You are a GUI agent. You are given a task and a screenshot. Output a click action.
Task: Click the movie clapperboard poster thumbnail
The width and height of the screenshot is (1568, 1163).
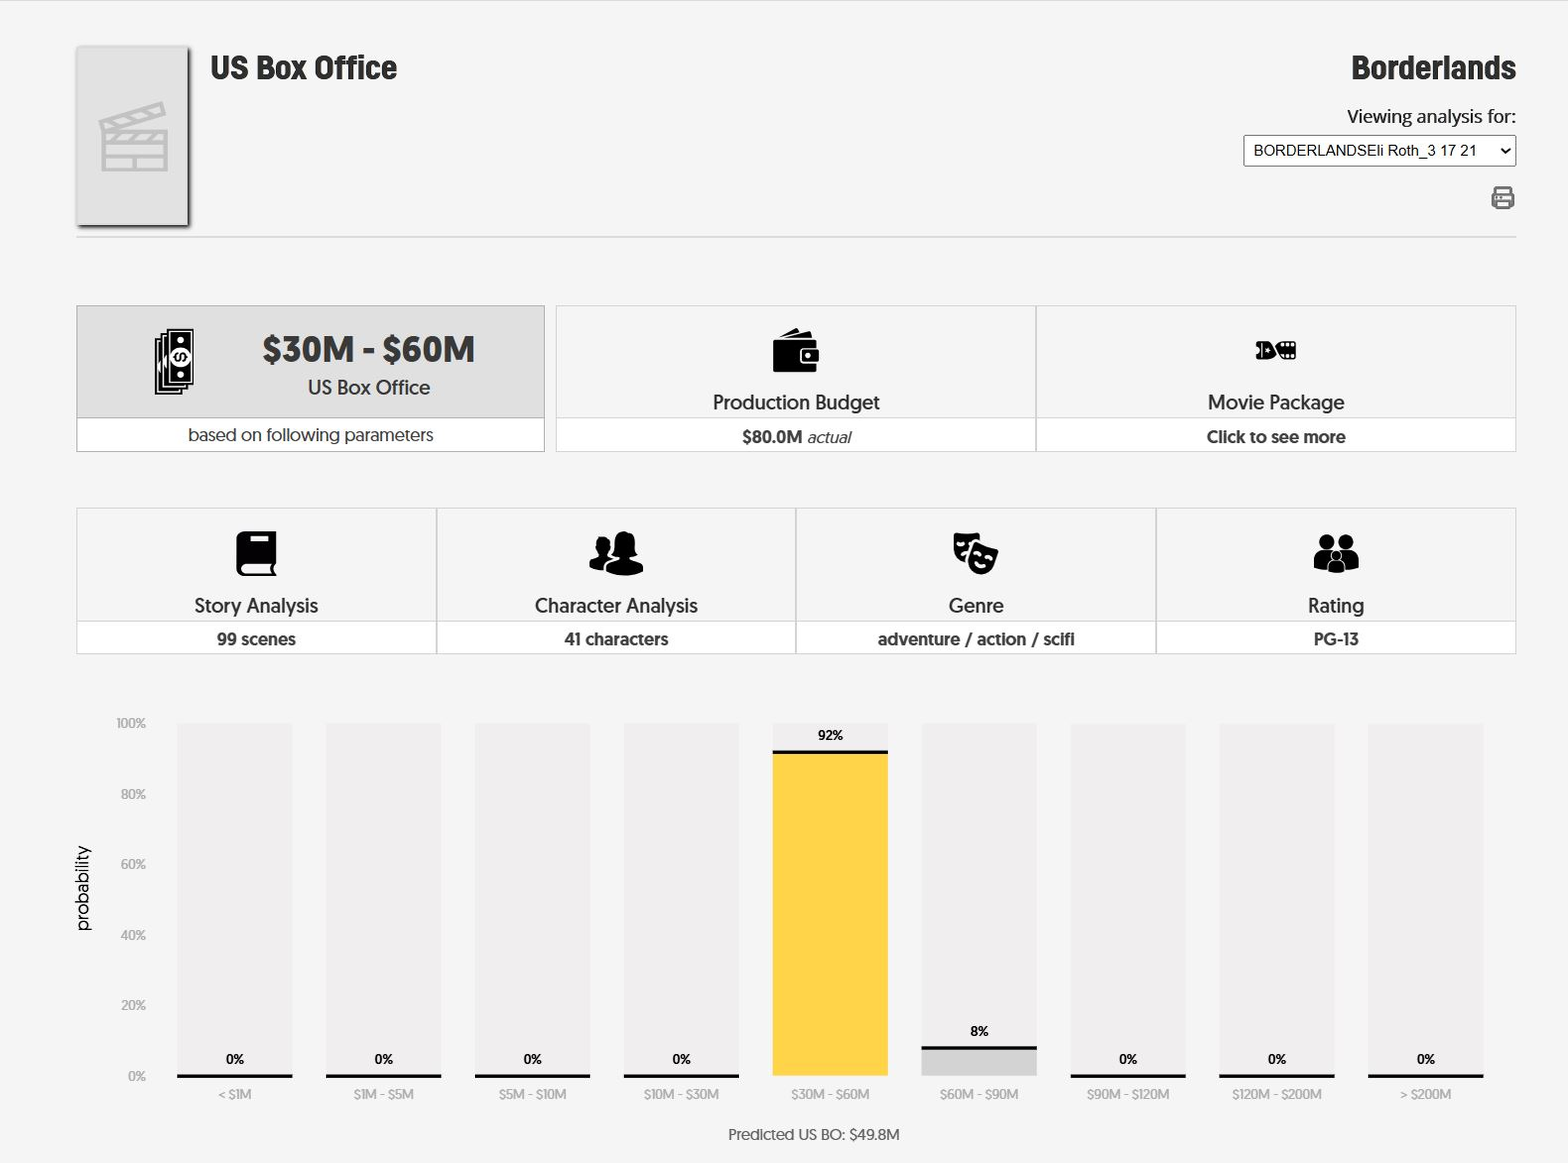coord(133,136)
